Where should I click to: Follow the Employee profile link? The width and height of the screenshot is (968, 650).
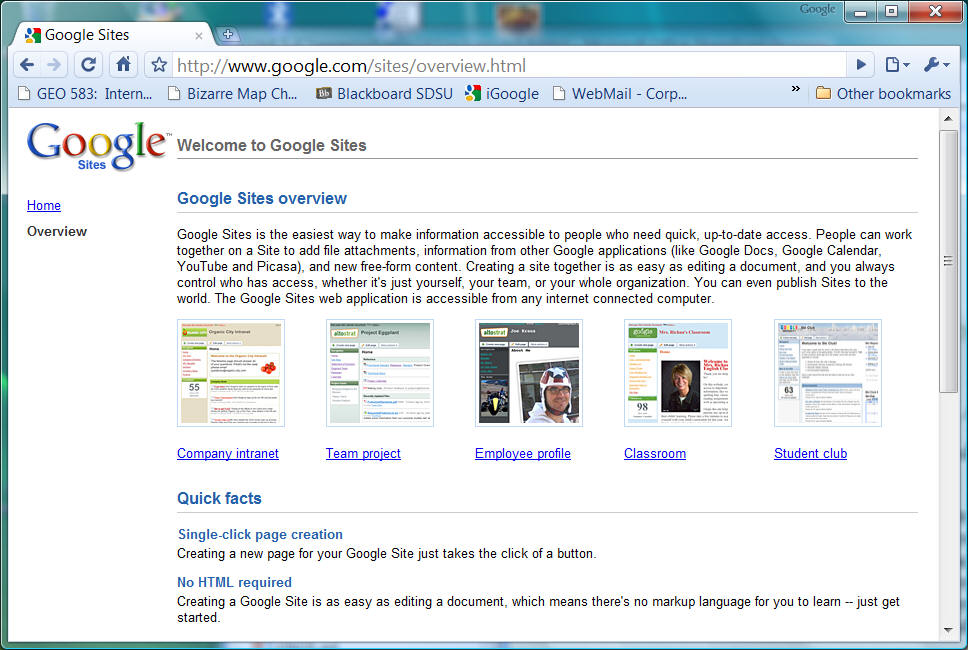pyautogui.click(x=523, y=454)
